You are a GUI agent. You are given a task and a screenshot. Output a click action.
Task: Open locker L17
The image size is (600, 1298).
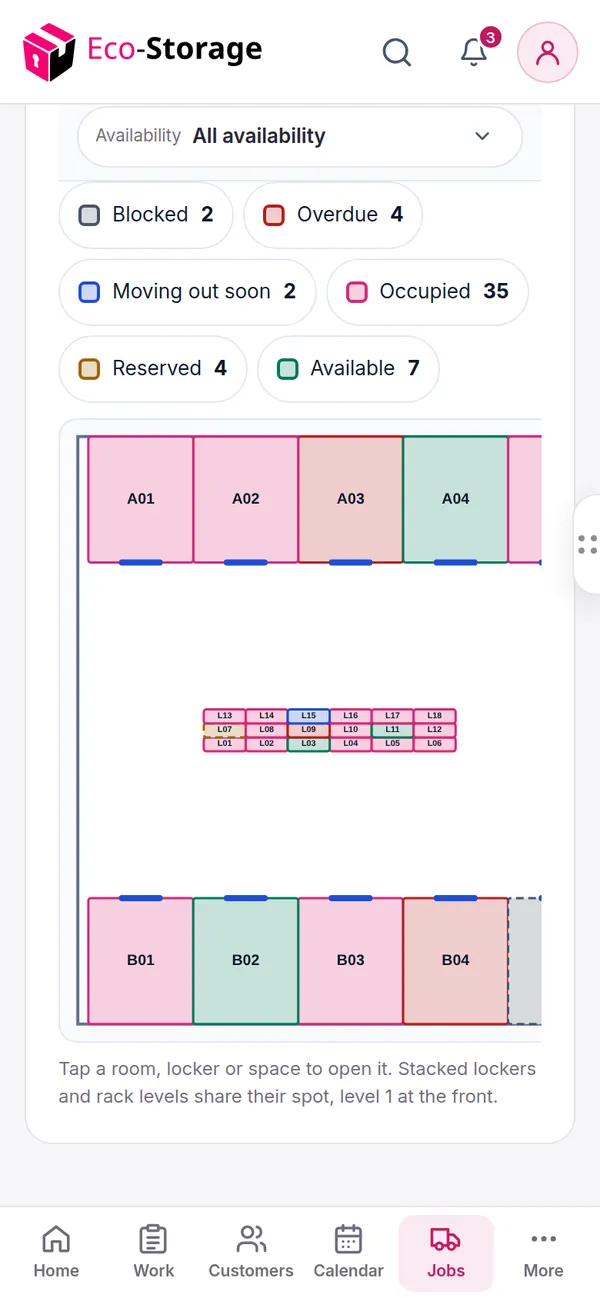393,716
